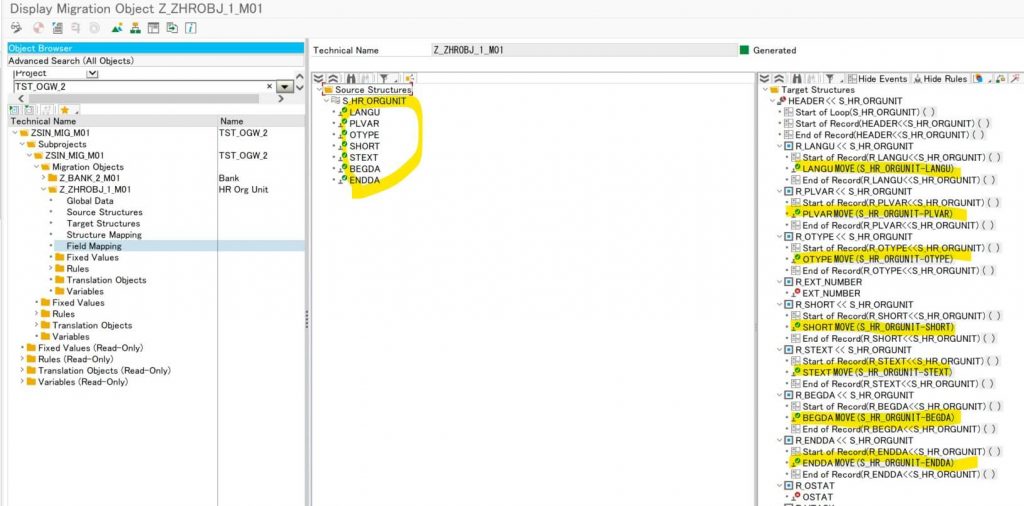Screen dimensions: 1024x506
Task: Click first green tree icon above Technical Name
Action: coord(14,110)
